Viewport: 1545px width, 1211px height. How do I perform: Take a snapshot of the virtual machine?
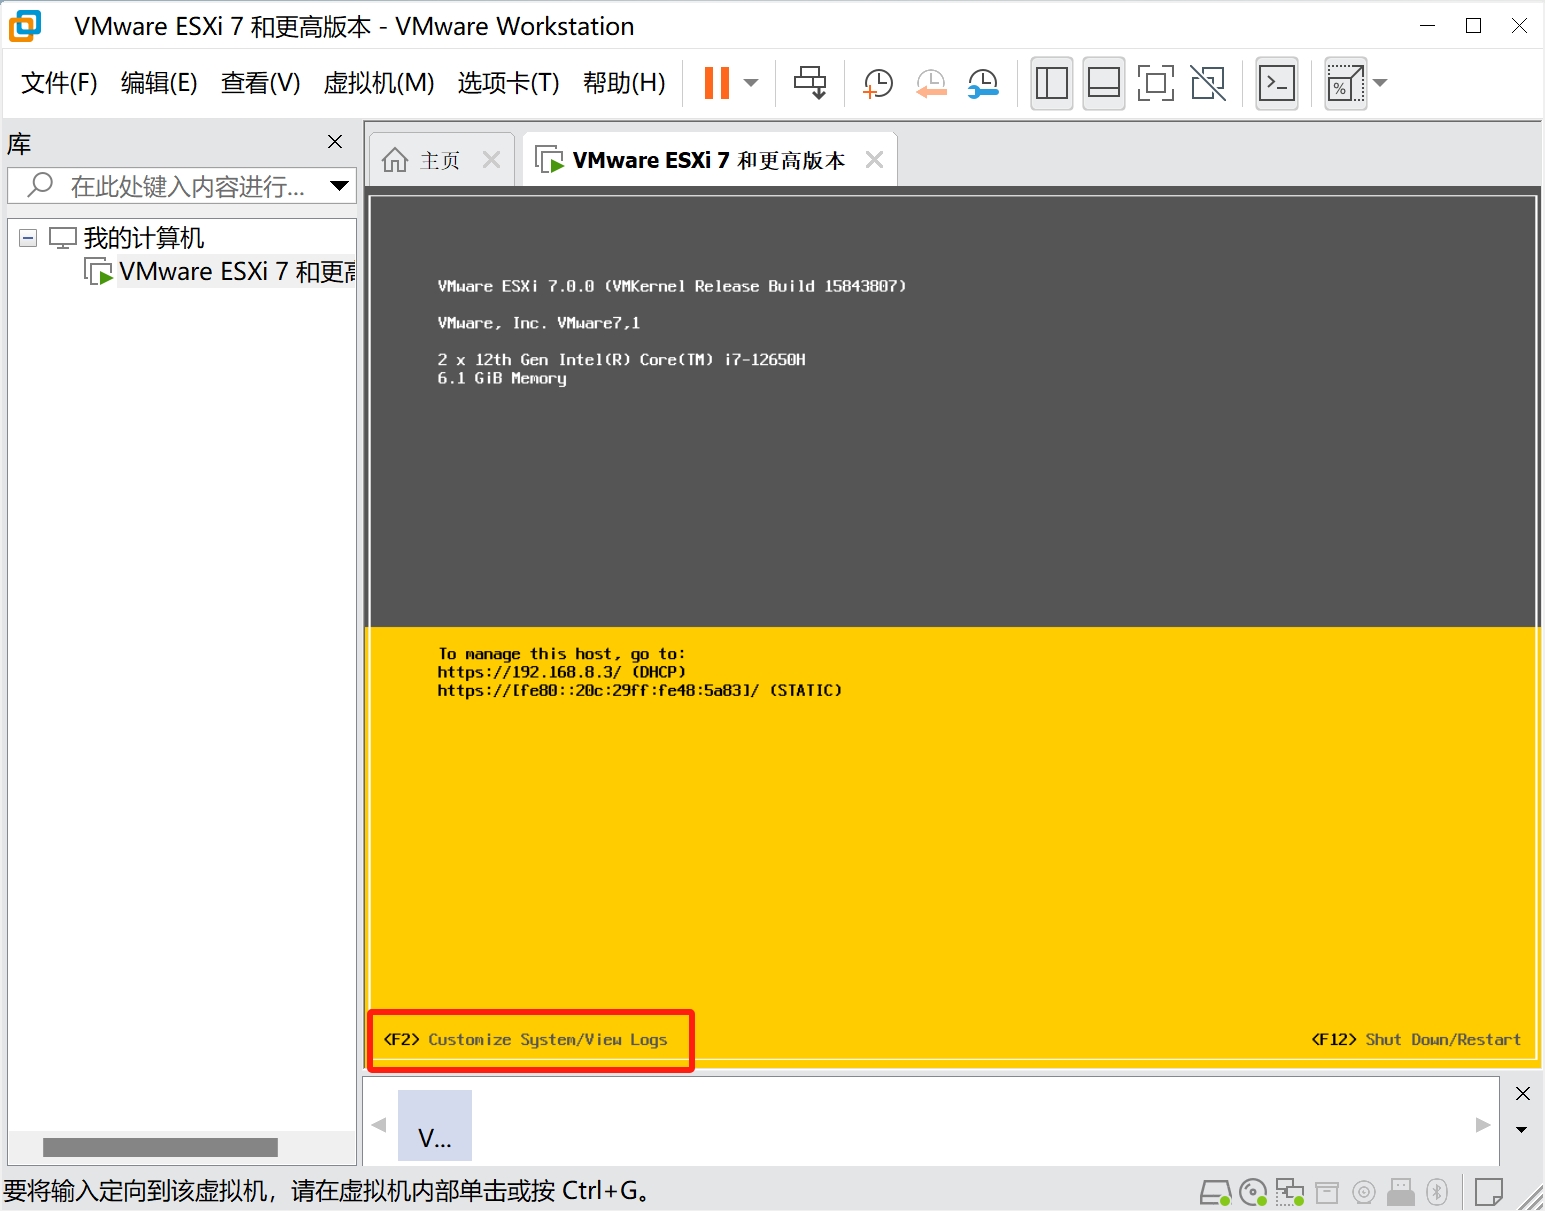(x=877, y=83)
